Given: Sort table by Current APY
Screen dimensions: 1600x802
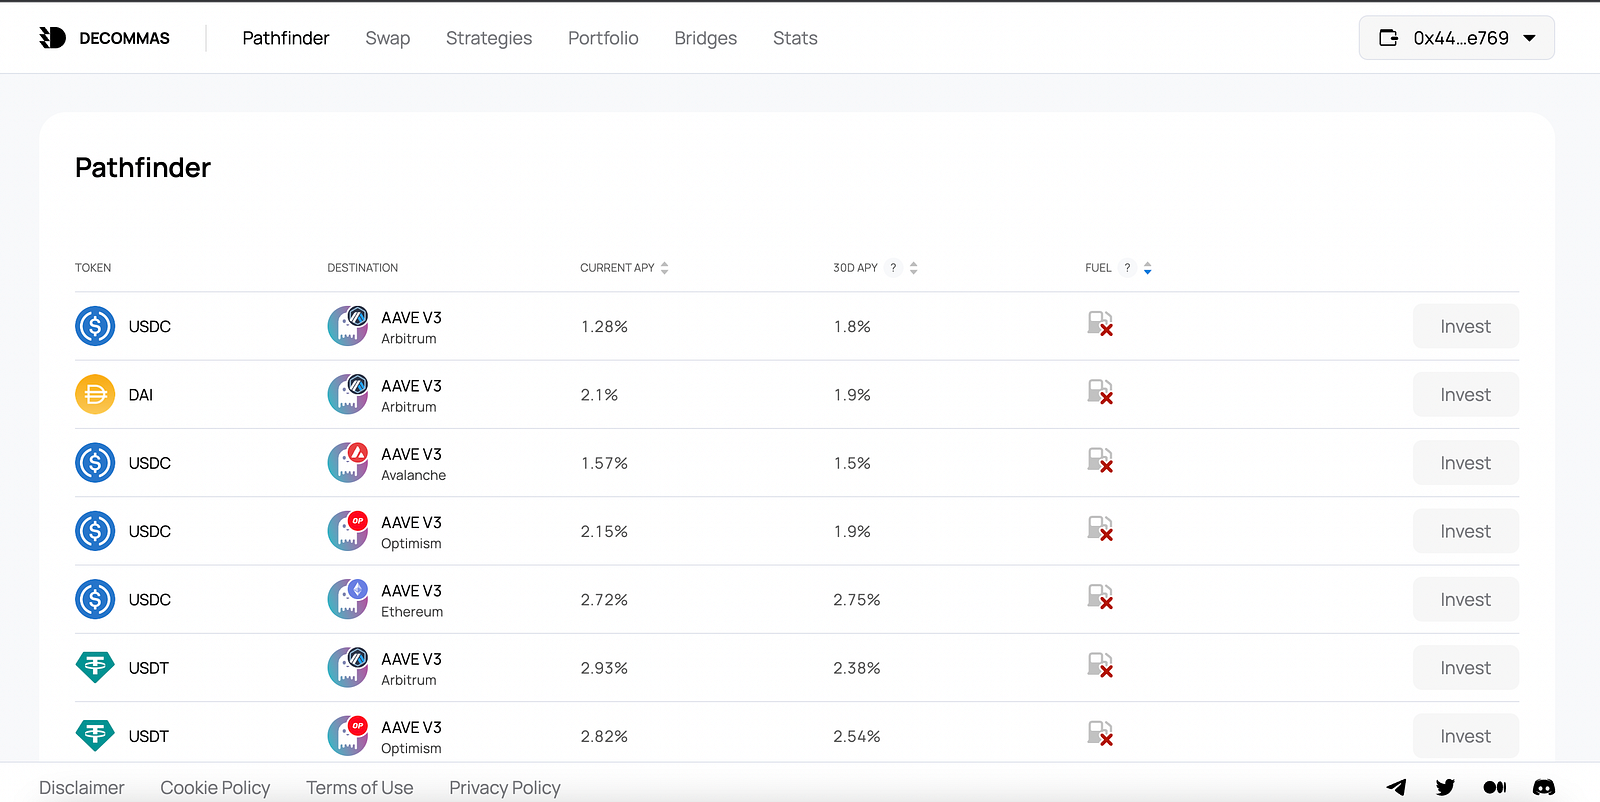Looking at the screenshot, I should (665, 268).
